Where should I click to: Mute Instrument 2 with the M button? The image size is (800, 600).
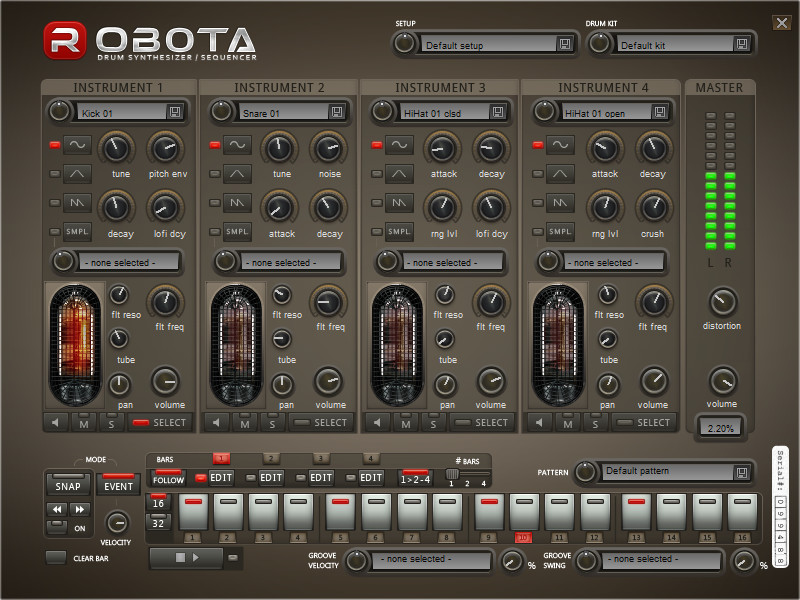[245, 423]
